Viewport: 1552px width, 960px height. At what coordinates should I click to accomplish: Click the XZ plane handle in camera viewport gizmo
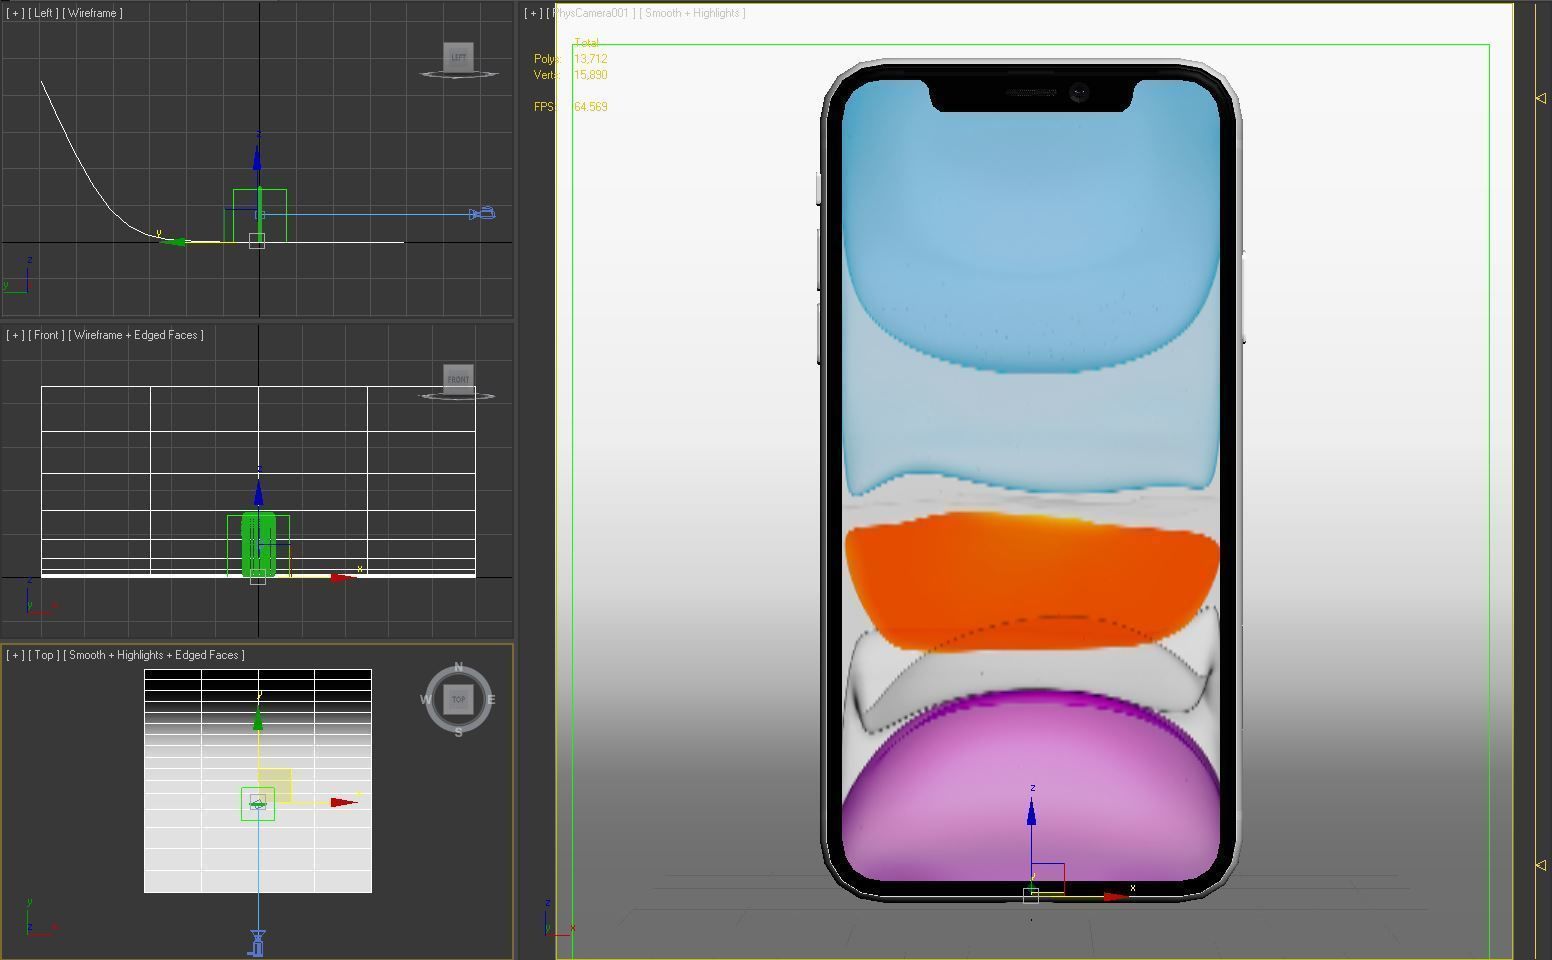(1048, 878)
